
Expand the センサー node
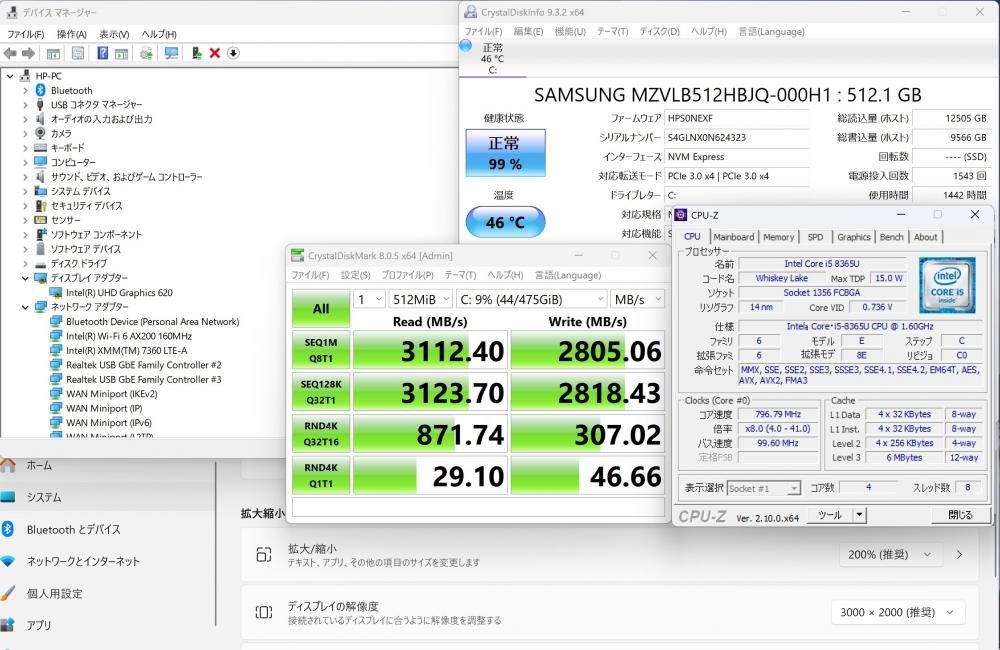point(26,220)
